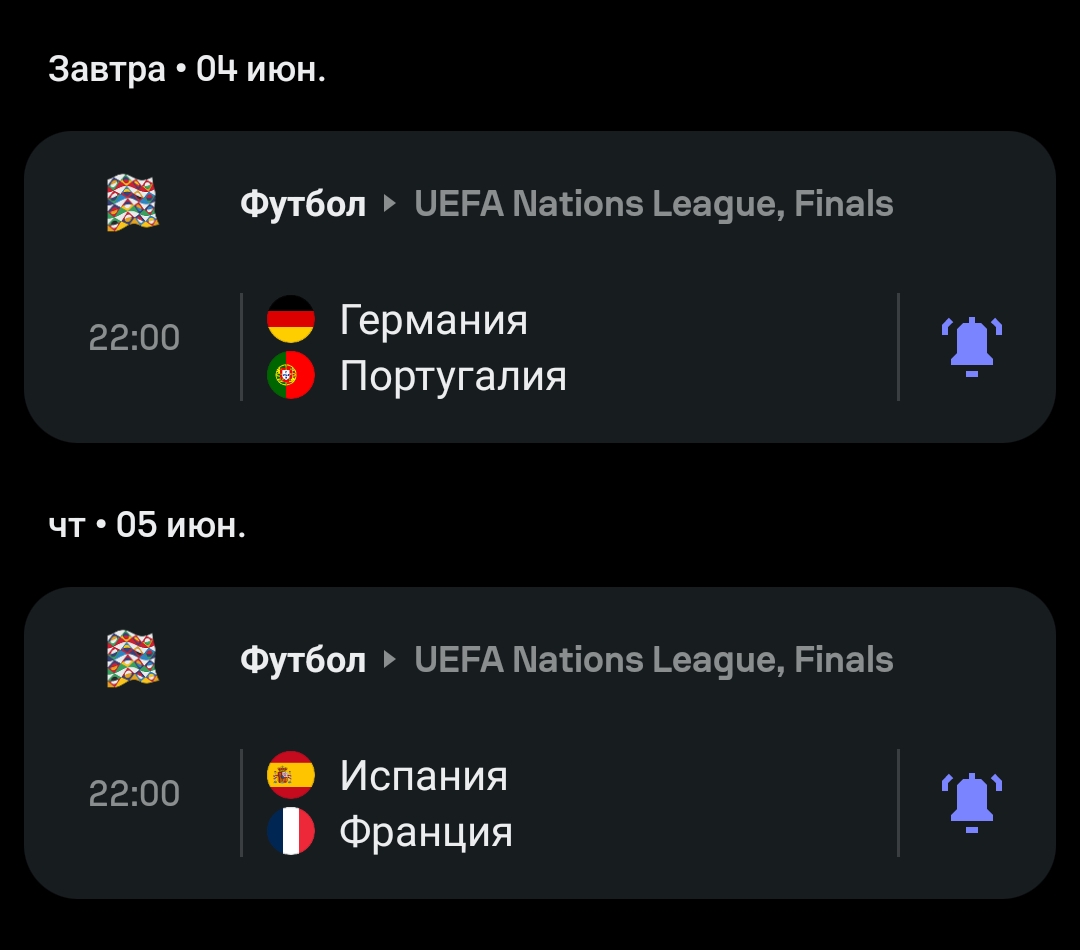The image size is (1080, 950).
Task: Click the Spain flag icon
Action: tap(291, 775)
